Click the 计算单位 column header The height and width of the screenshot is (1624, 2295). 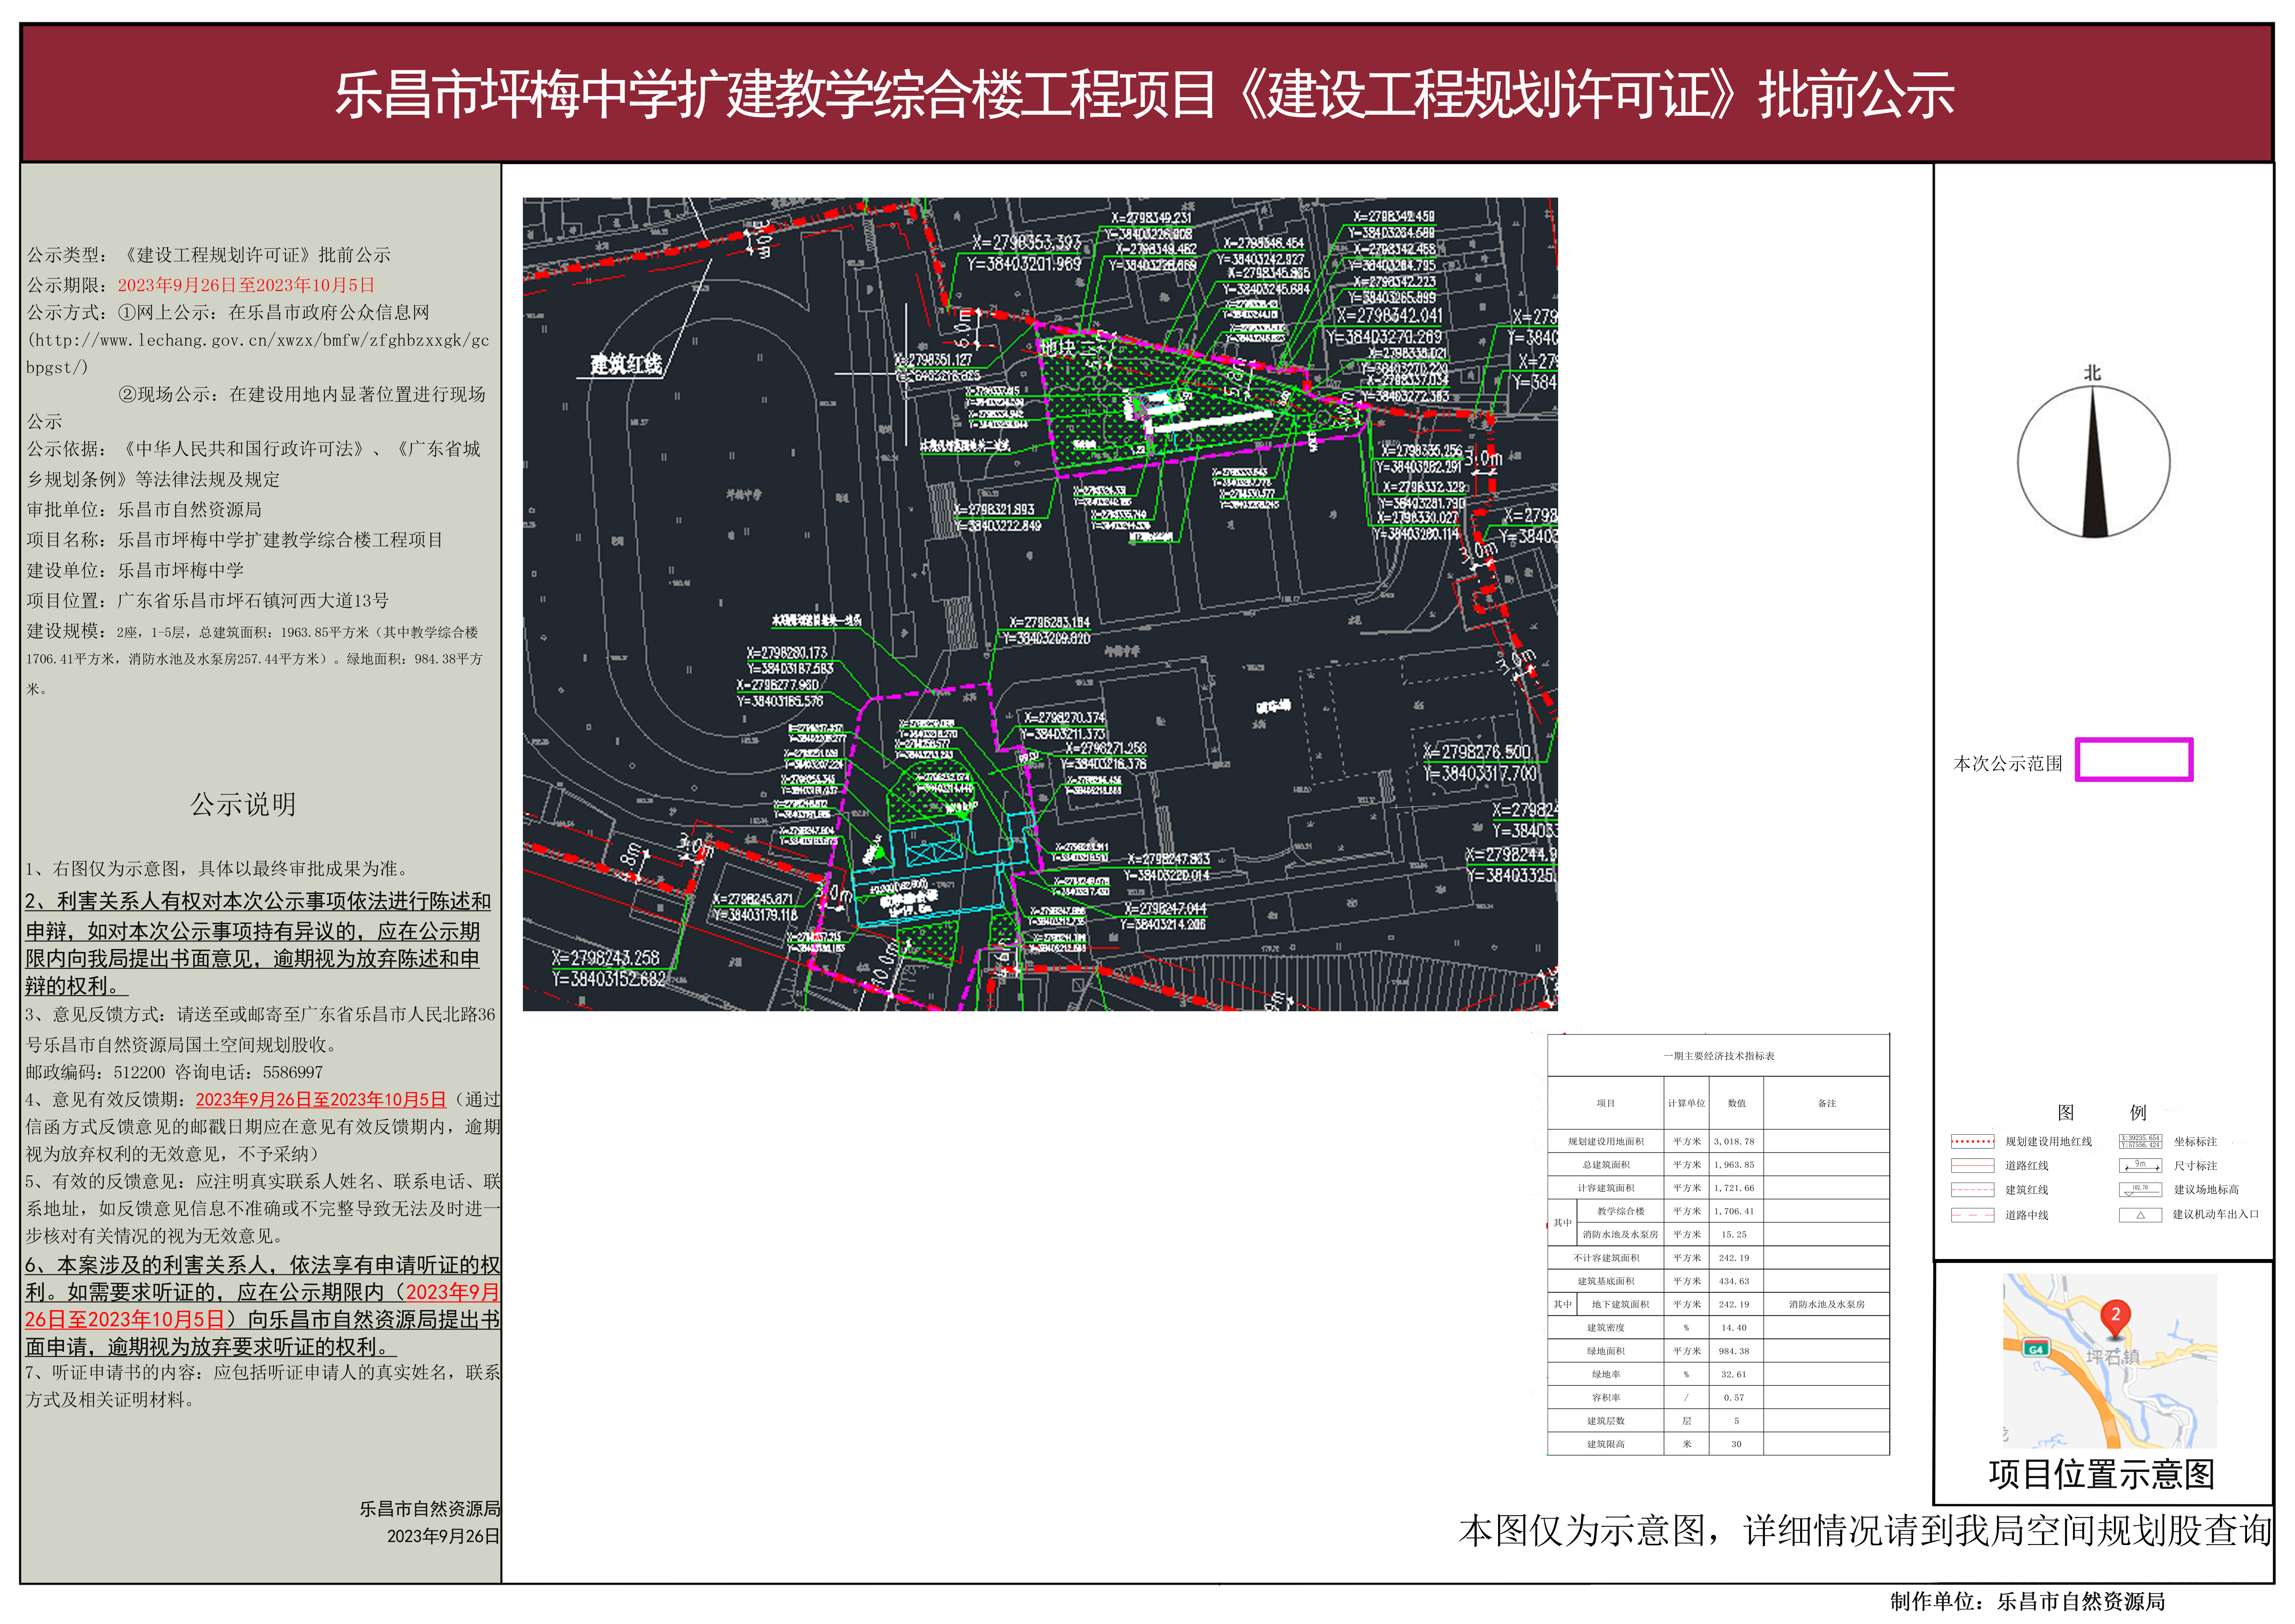tap(1686, 1103)
